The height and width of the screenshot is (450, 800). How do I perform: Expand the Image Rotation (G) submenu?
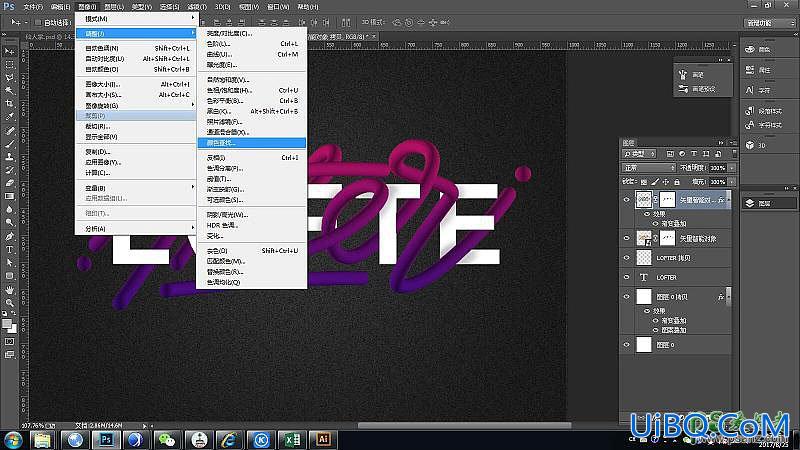(x=136, y=105)
